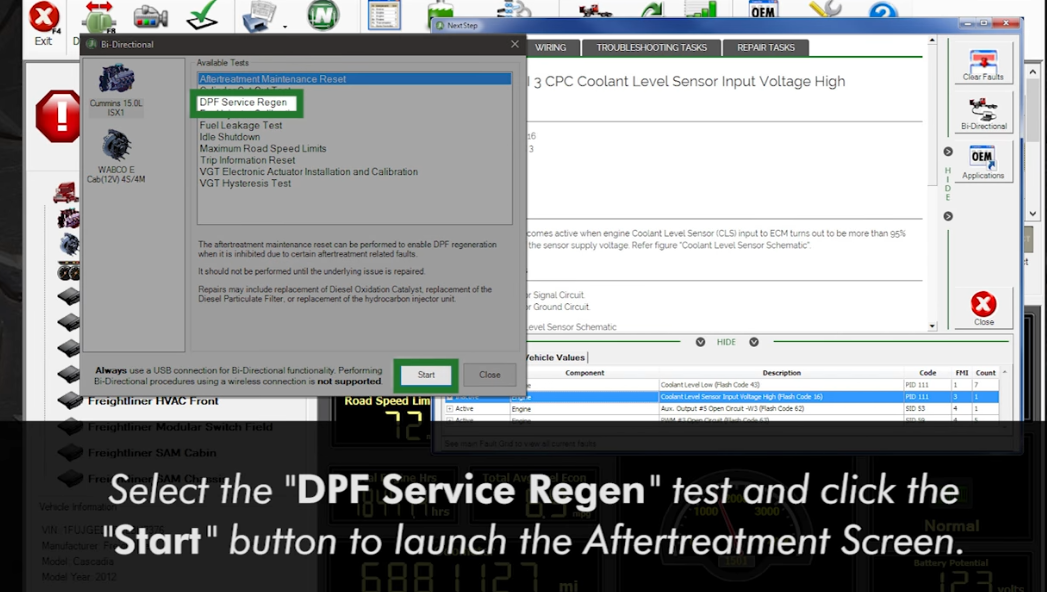Click the red truck toolbar icon
The image size is (1047, 592).
click(x=595, y=10)
